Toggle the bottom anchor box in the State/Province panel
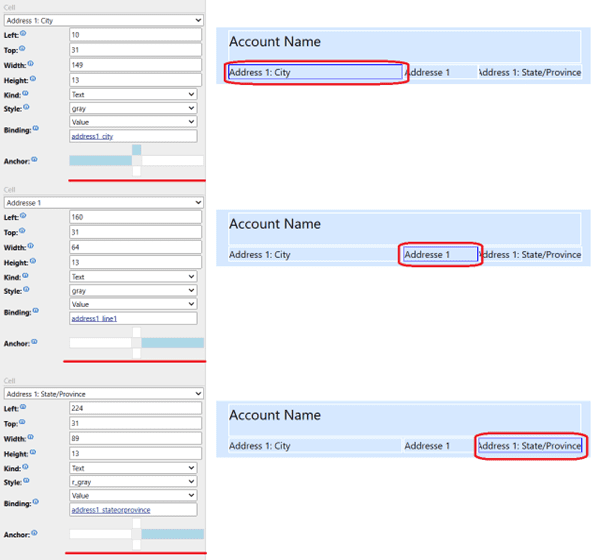 point(137,545)
